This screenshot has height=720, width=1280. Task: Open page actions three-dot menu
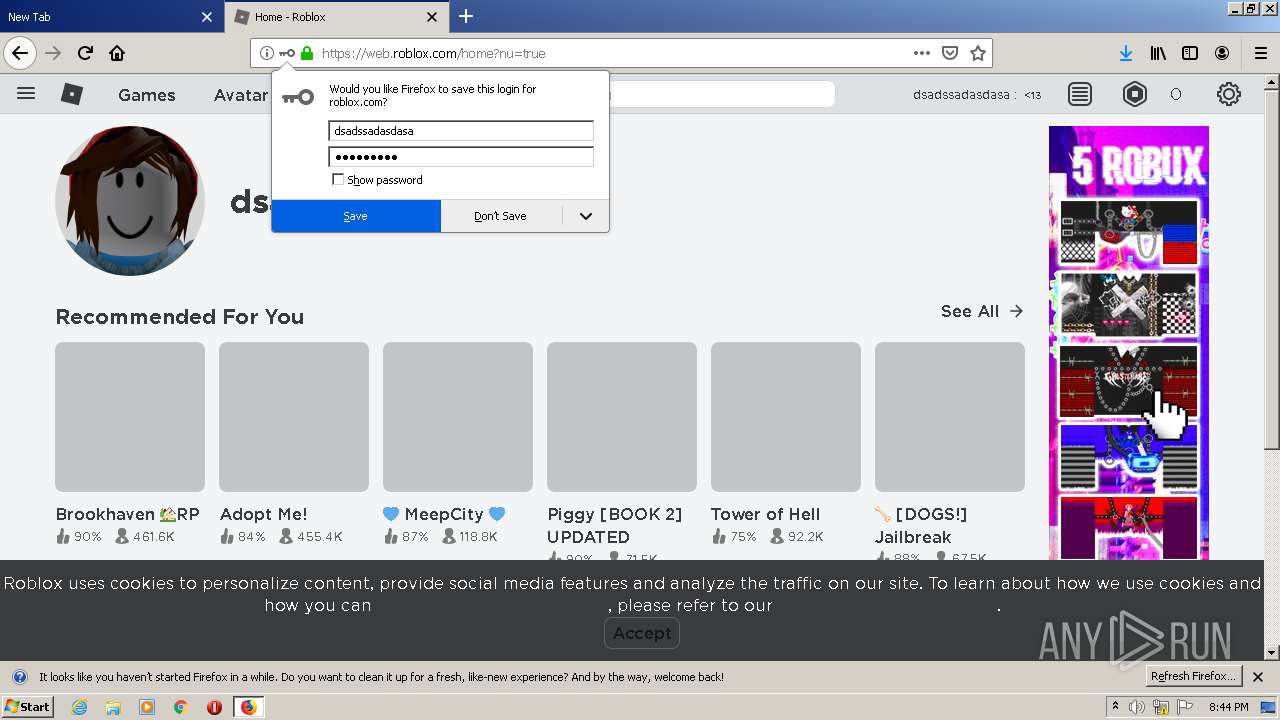[x=921, y=53]
